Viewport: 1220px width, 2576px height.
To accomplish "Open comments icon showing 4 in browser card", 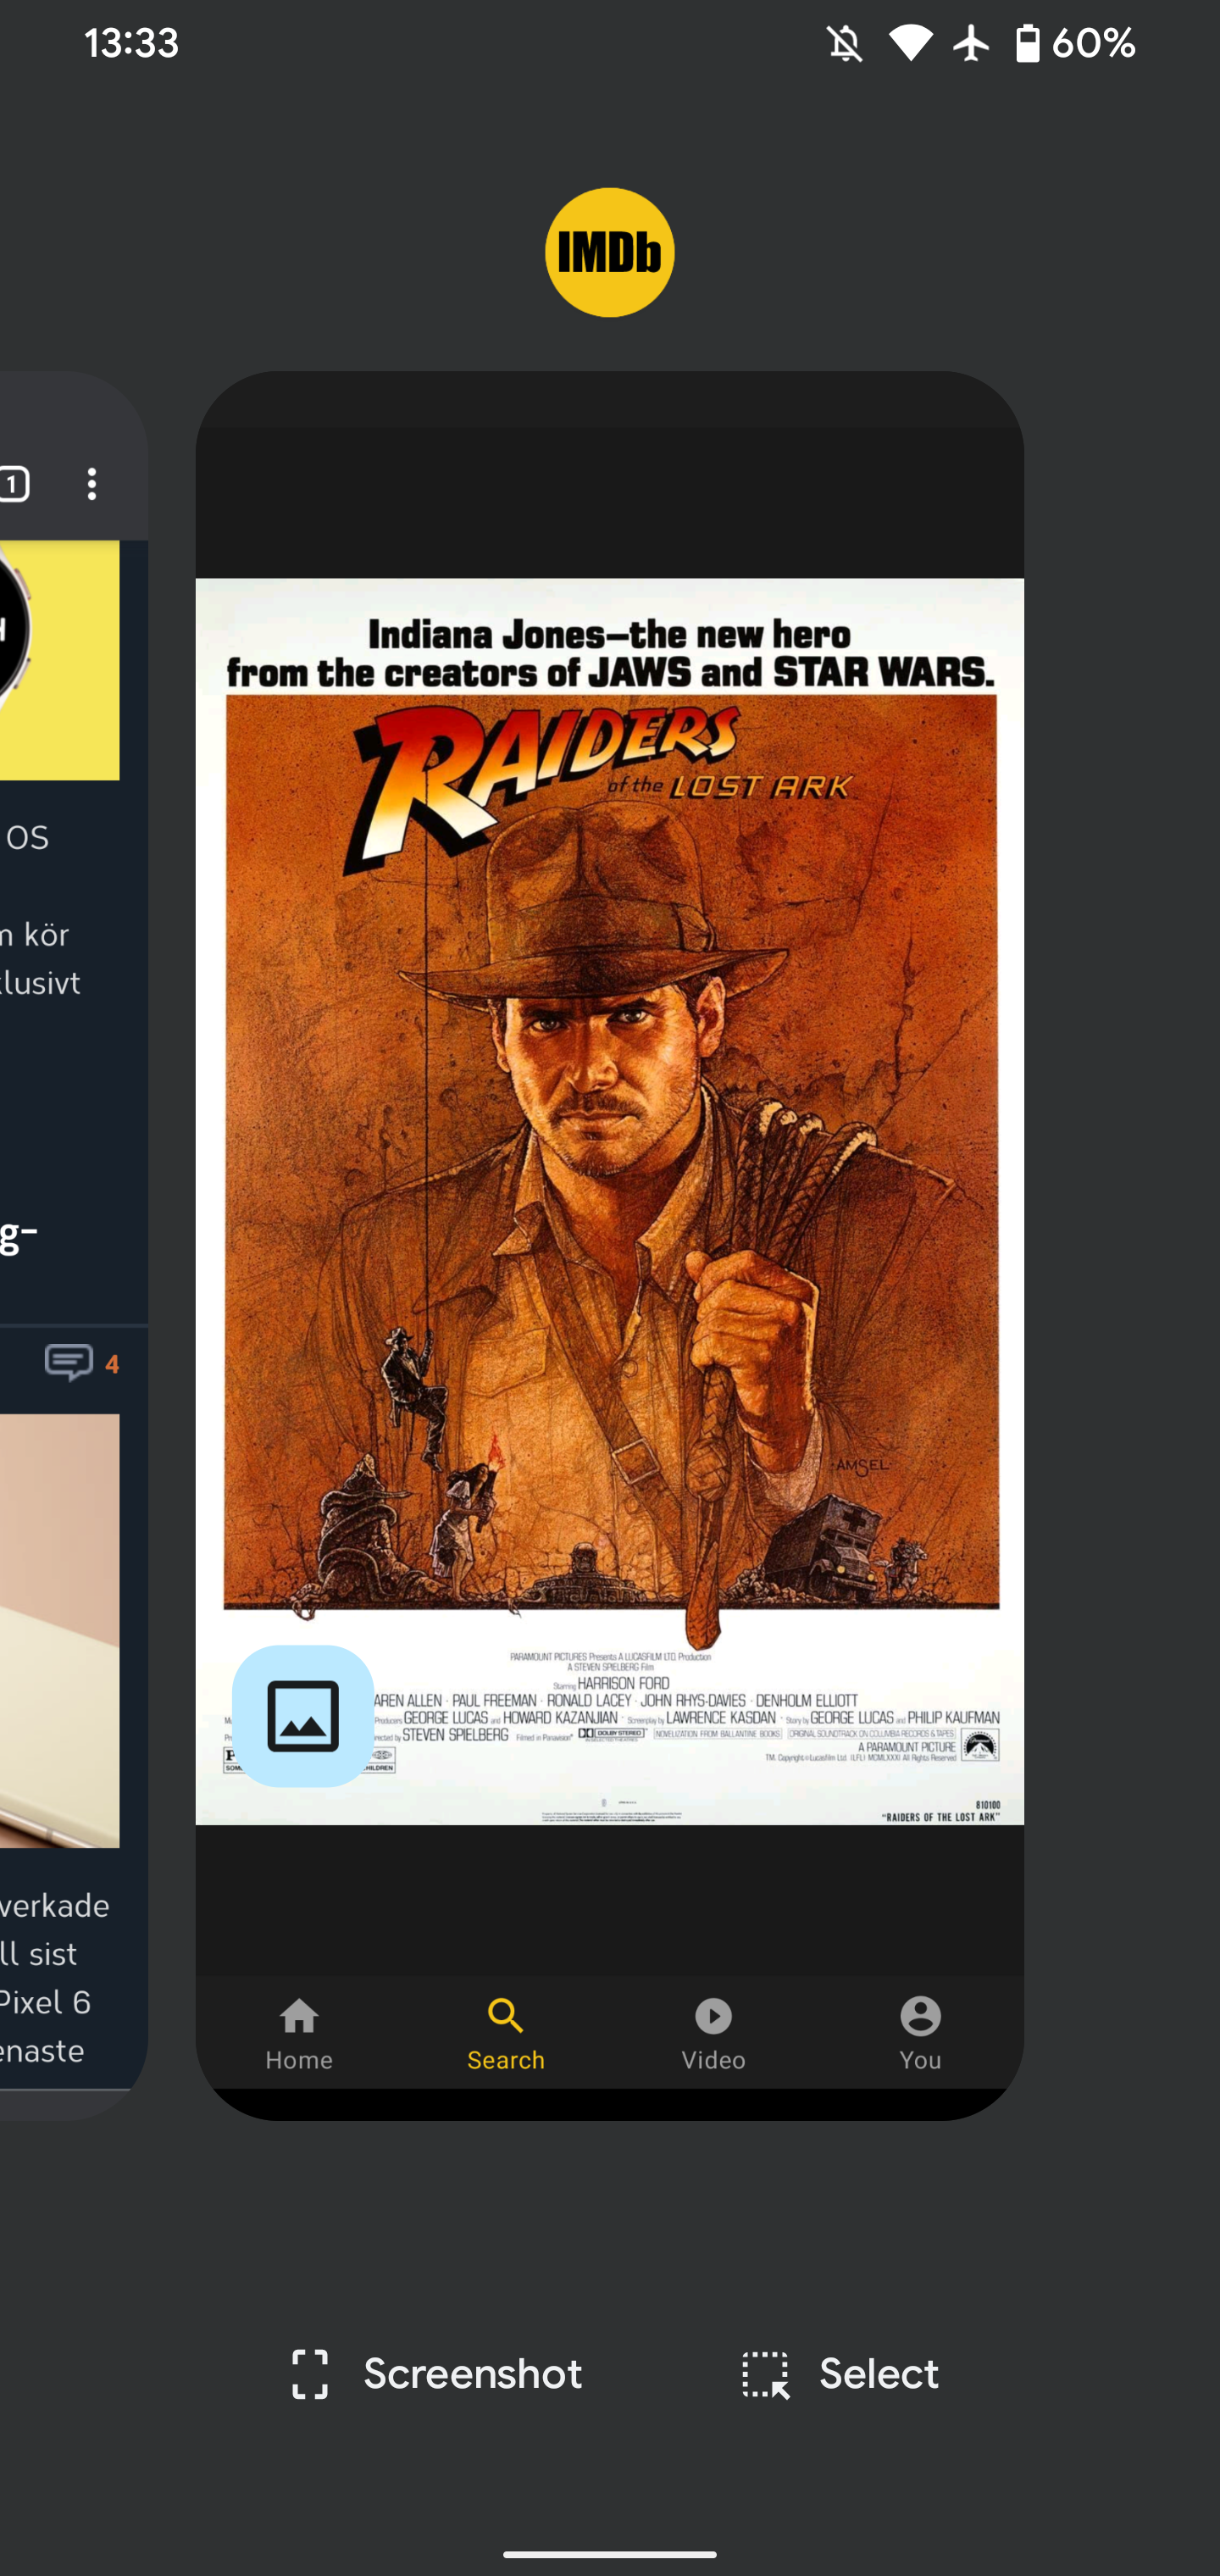I will pyautogui.click(x=82, y=1363).
